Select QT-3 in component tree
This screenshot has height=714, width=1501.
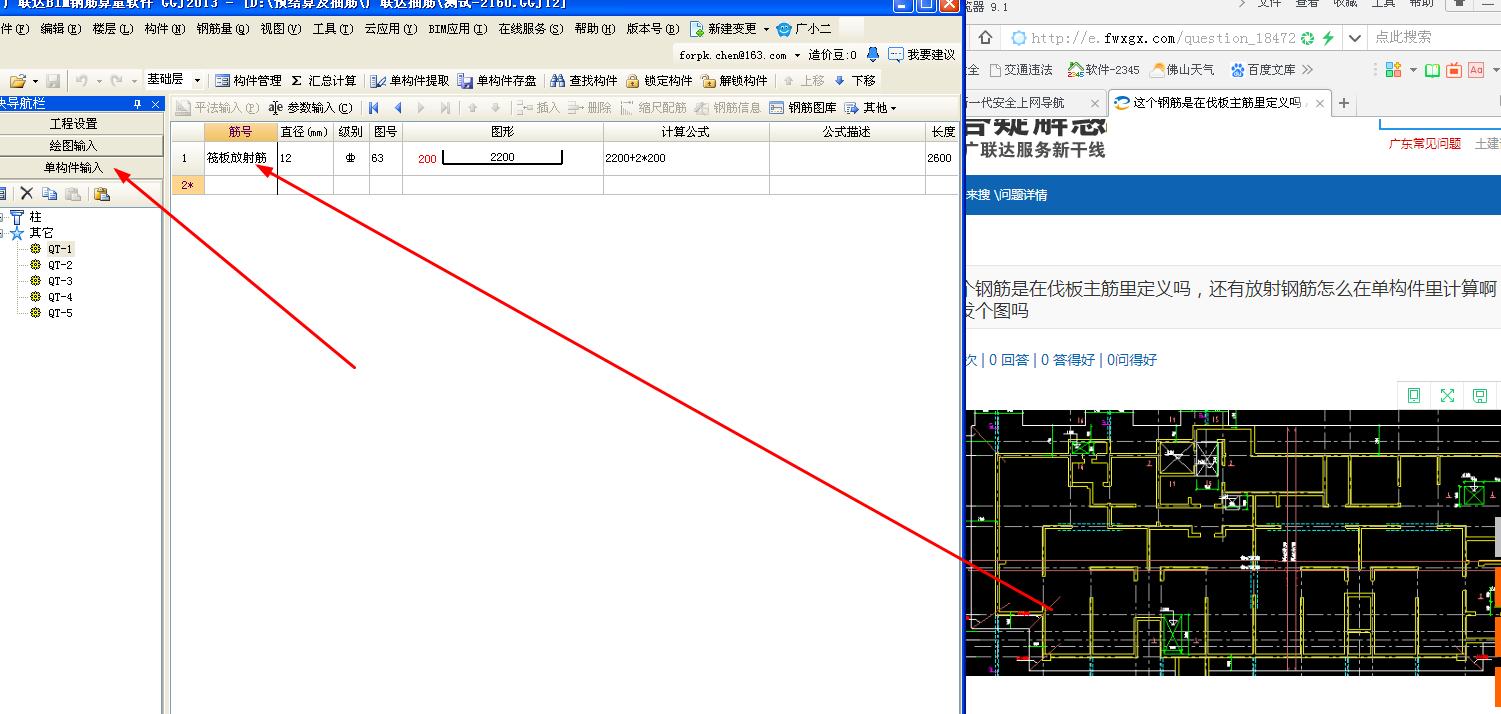60,281
